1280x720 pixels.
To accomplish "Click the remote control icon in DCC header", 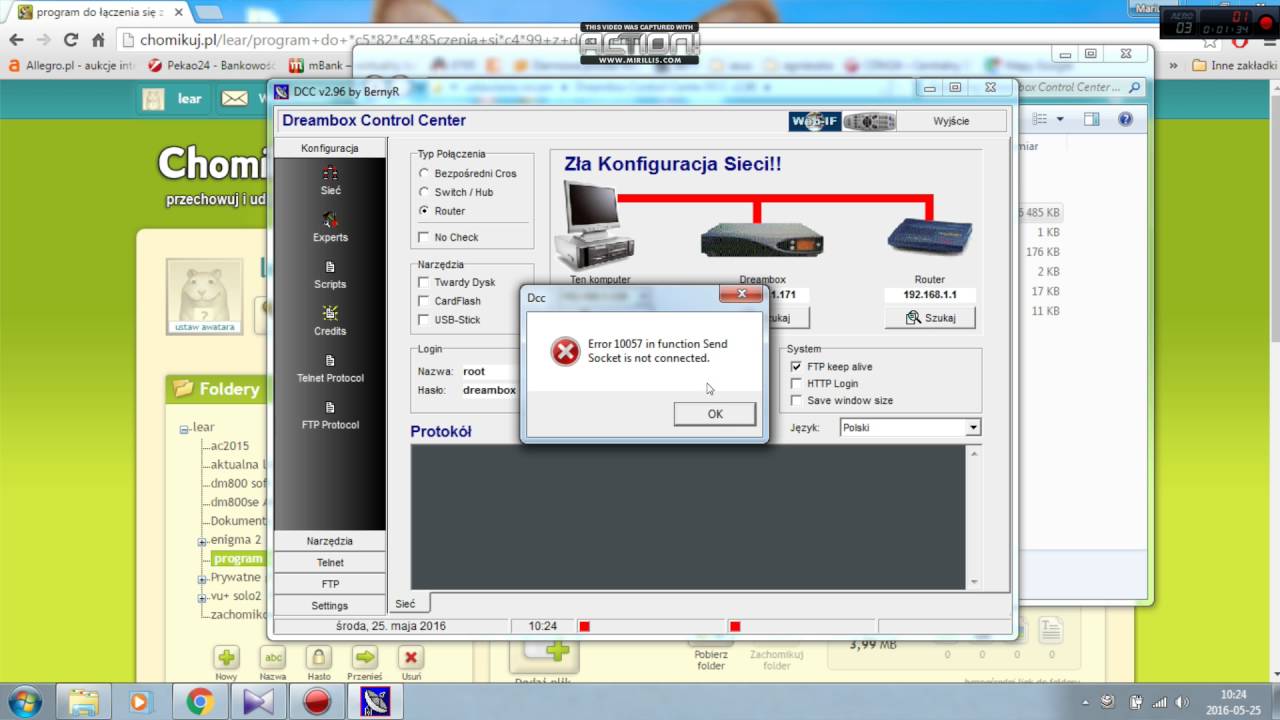I will coord(869,121).
